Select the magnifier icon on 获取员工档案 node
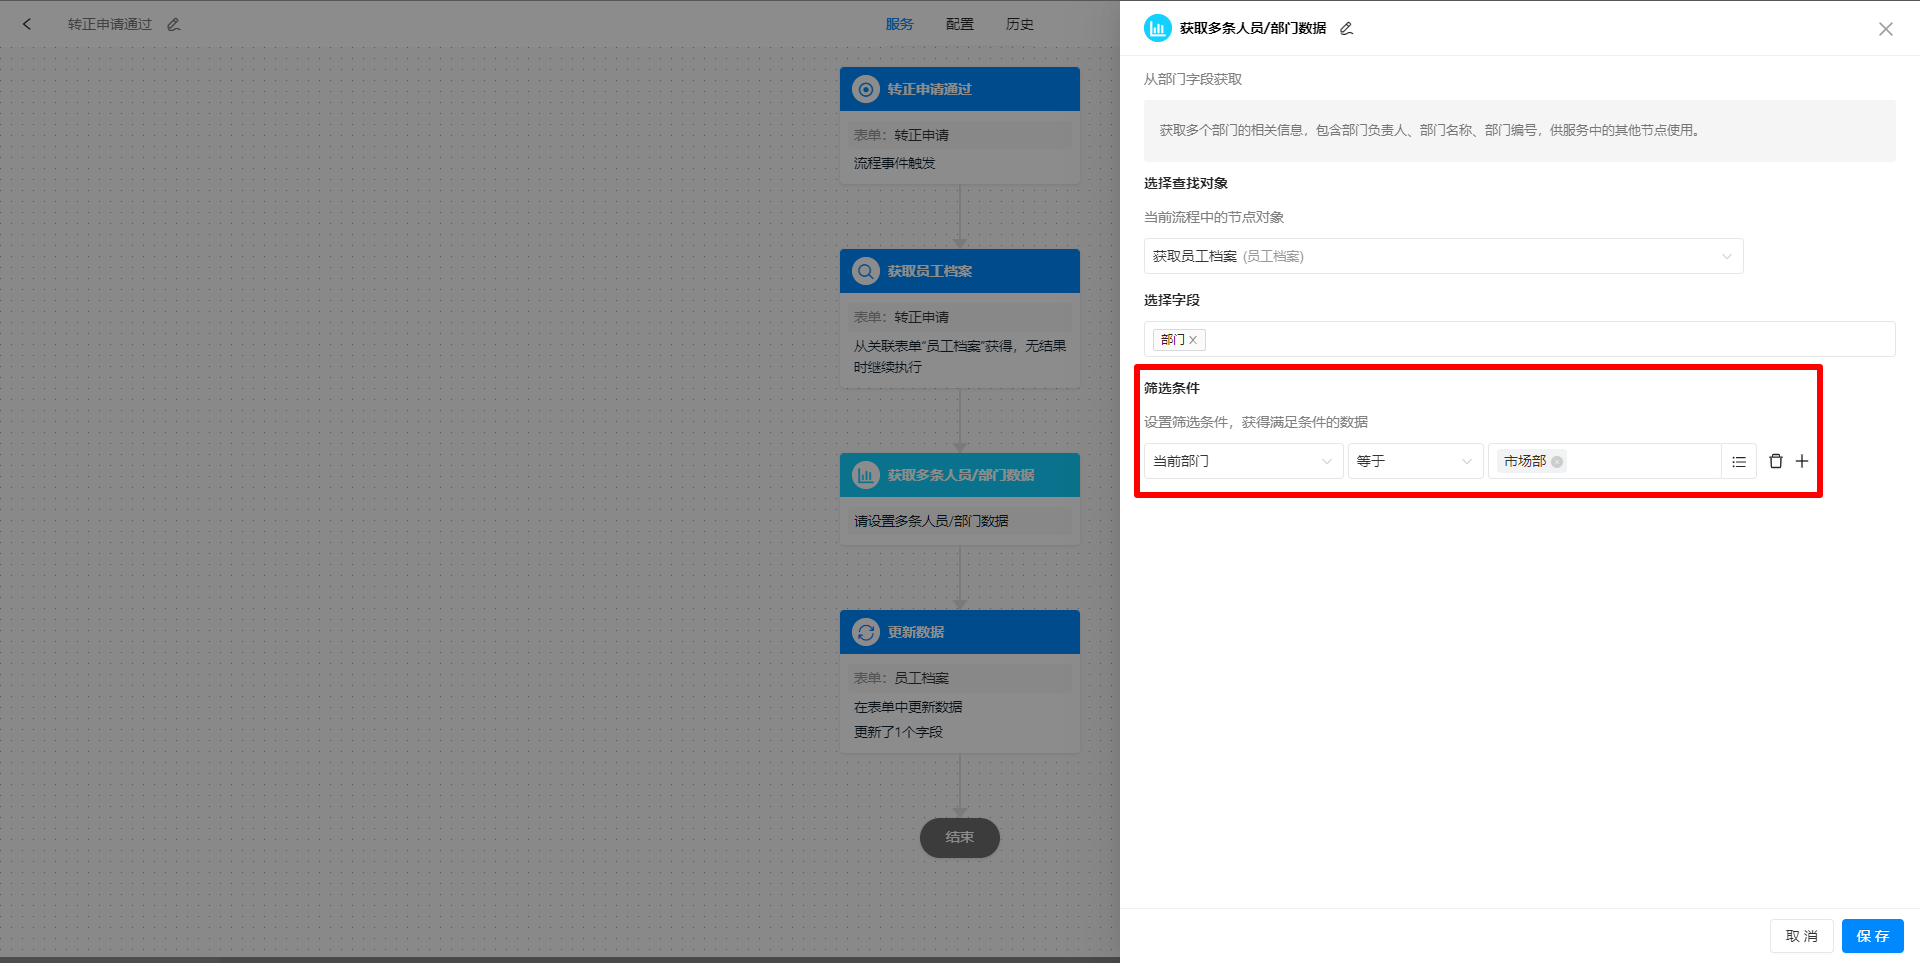The height and width of the screenshot is (963, 1920). tap(865, 270)
